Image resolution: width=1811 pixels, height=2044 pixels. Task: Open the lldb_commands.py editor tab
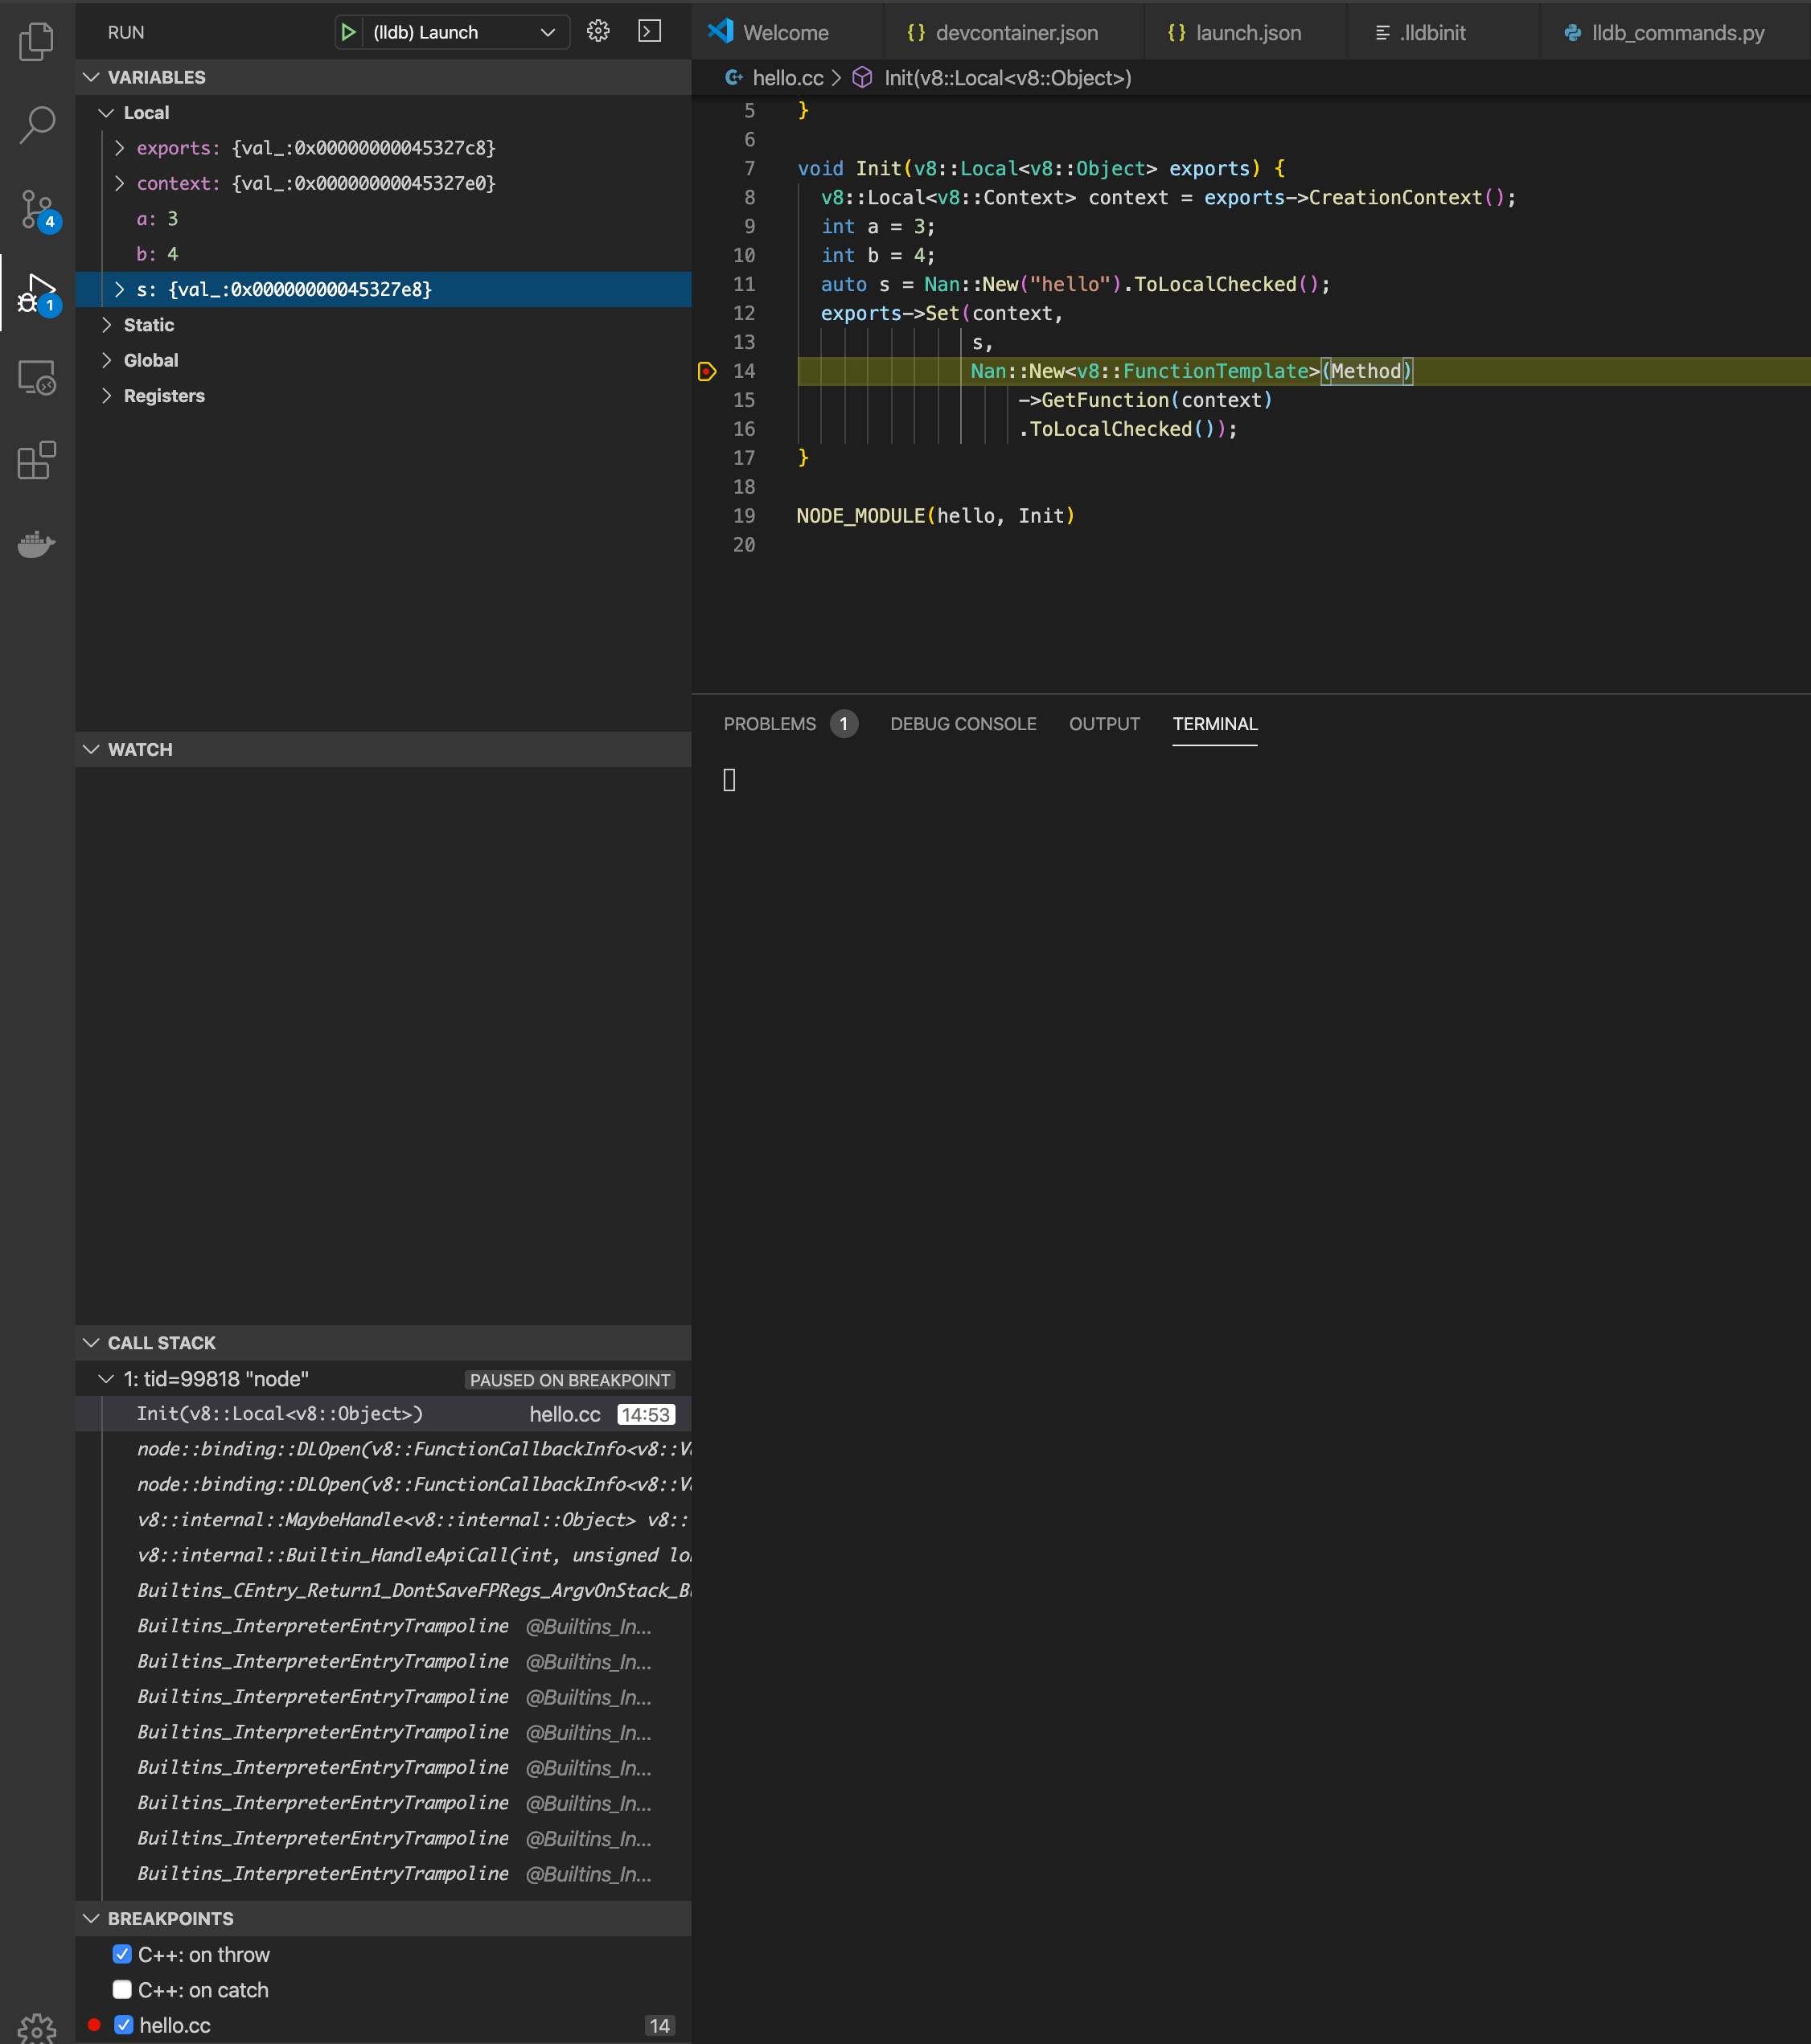[x=1676, y=33]
